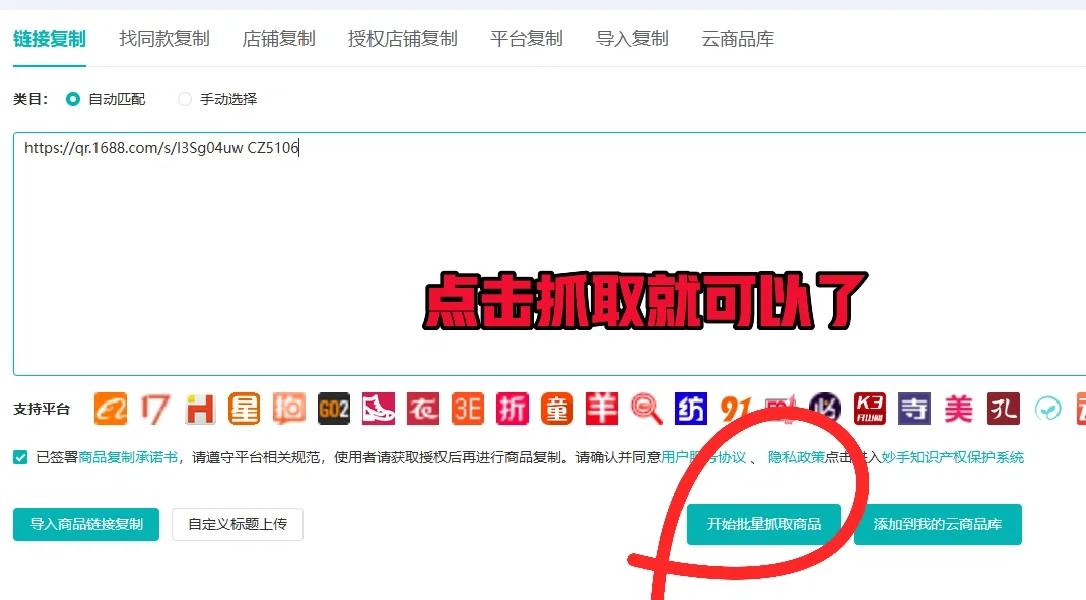Select the 1688 platform icon
The image size is (1086, 600).
(x=110, y=408)
